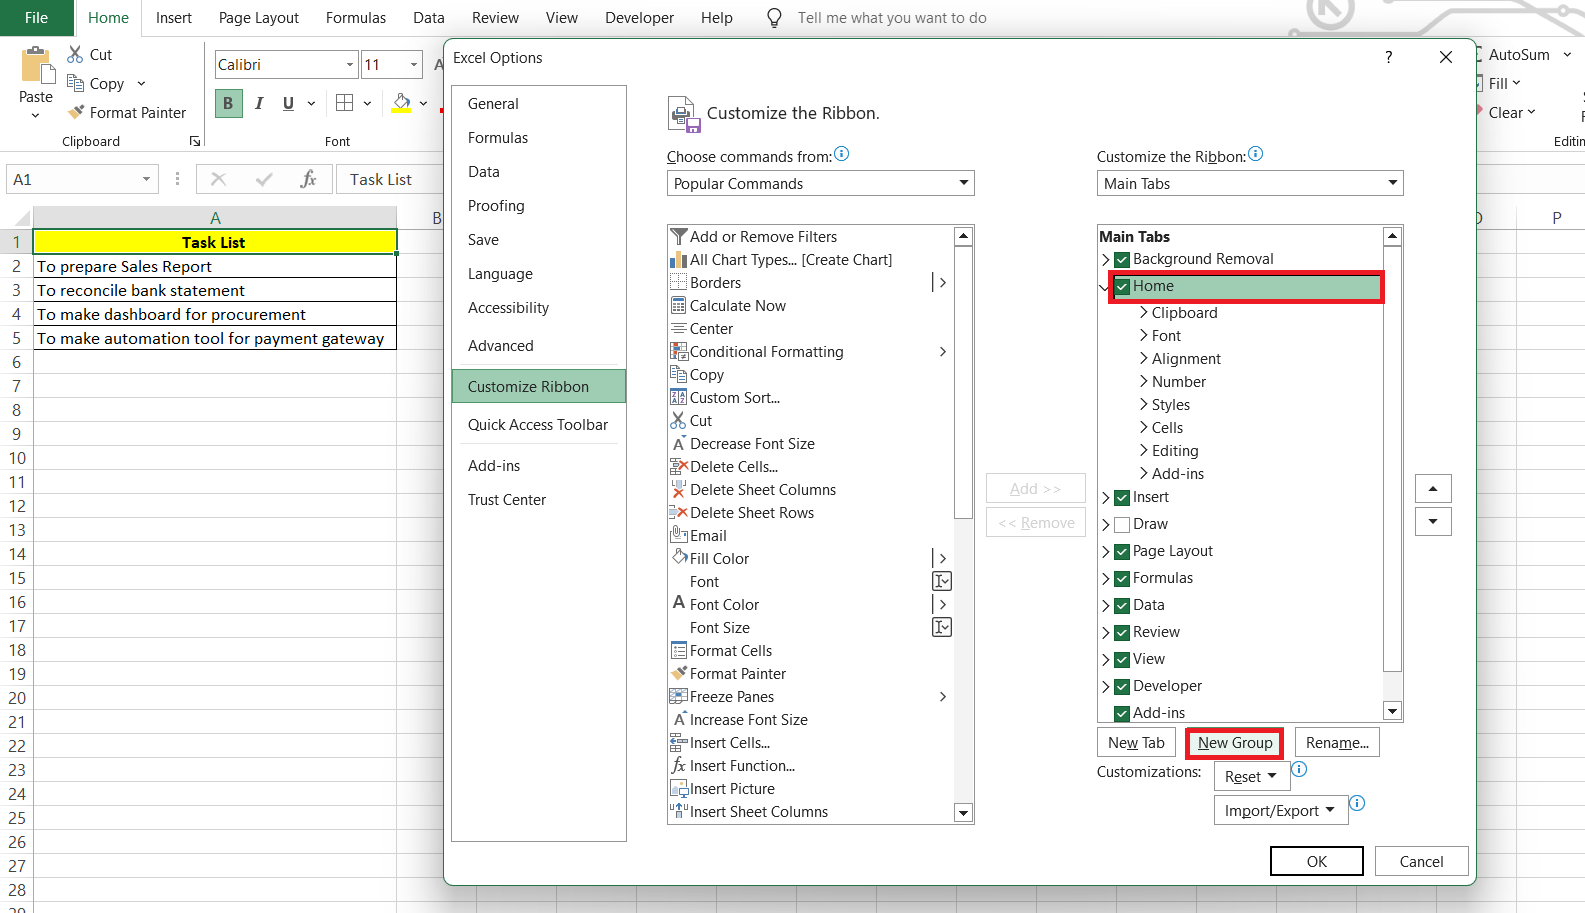1585x913 pixels.
Task: Click the Insert Function fx icon
Action: [308, 179]
